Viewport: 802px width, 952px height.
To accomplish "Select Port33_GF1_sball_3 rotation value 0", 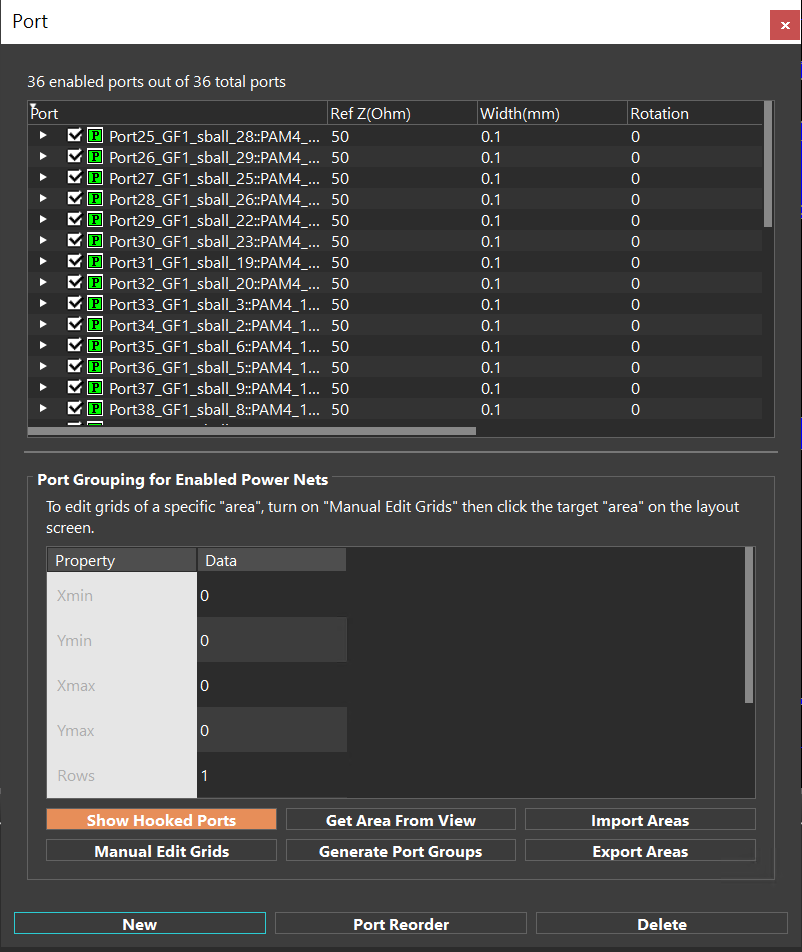I will (x=635, y=304).
